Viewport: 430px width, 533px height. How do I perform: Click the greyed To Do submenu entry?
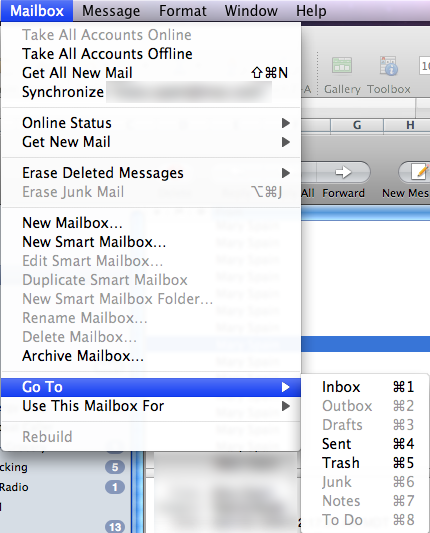365,520
